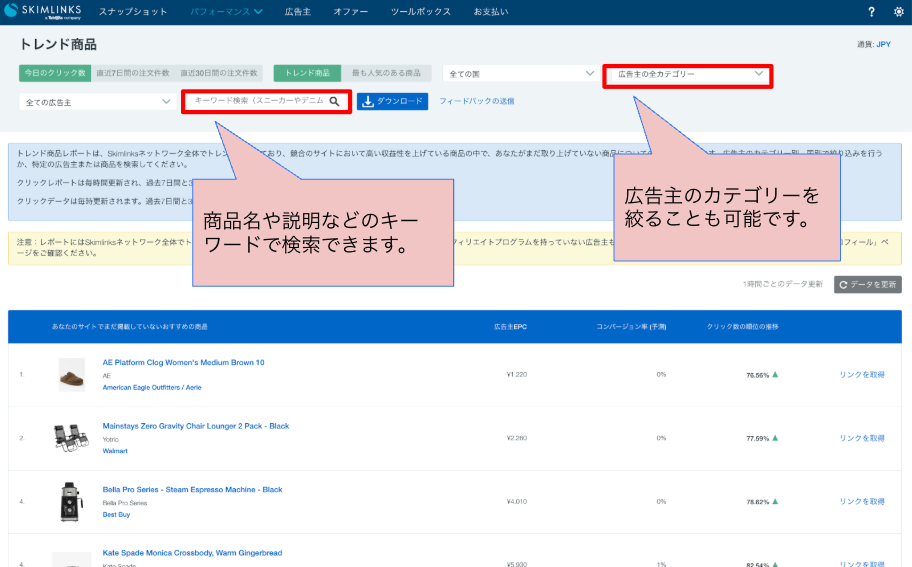Expand the 全ての広告主 dropdown
This screenshot has height=567, width=912.
tap(97, 101)
